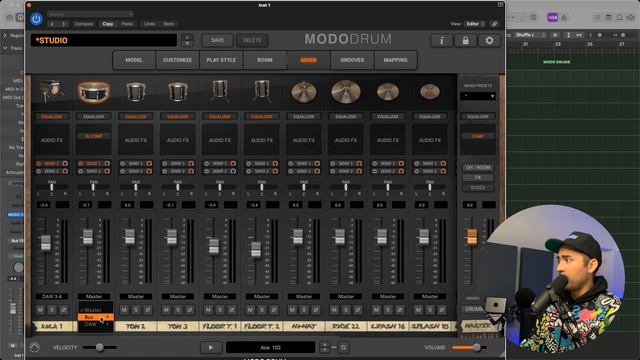Click the padlock lock icon
640x360 pixels.
465,40
